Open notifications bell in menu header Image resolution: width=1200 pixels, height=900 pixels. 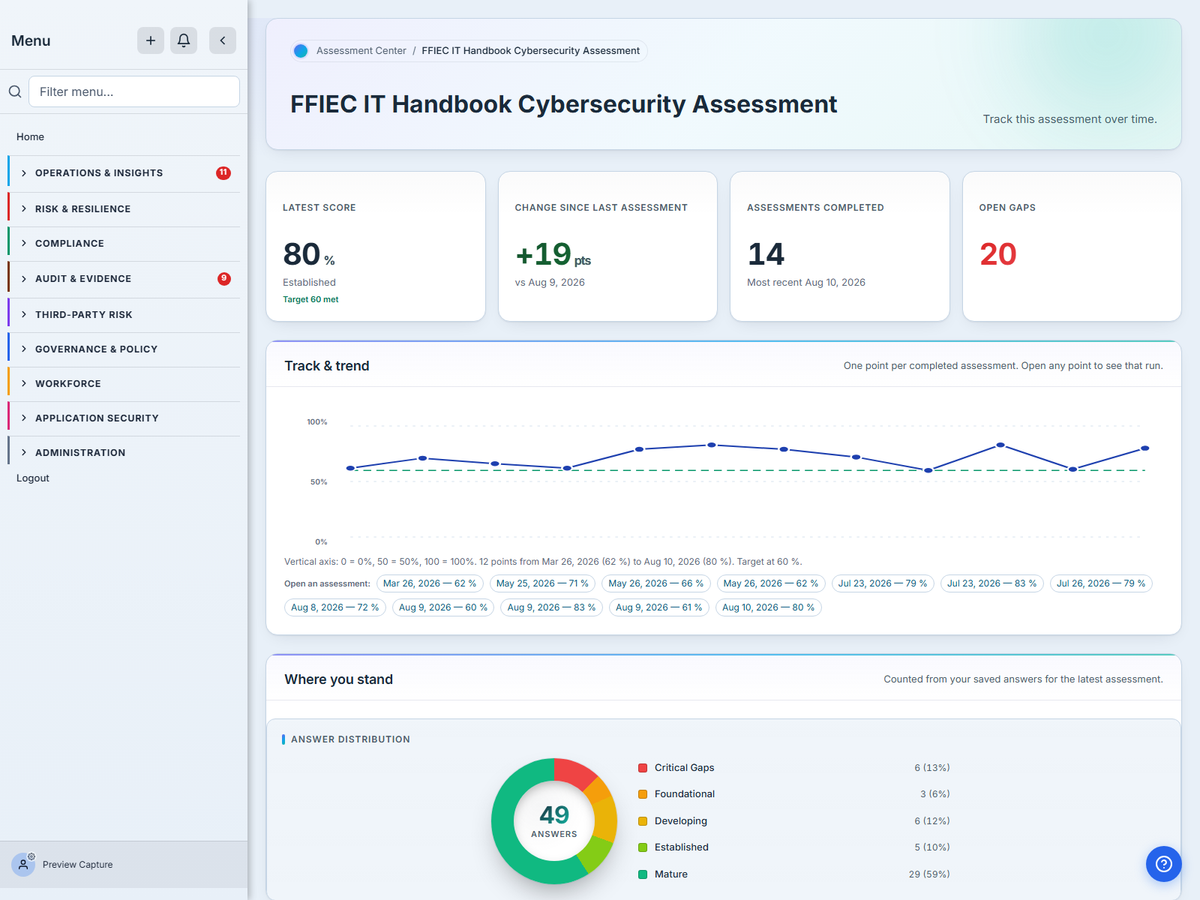[x=183, y=40]
